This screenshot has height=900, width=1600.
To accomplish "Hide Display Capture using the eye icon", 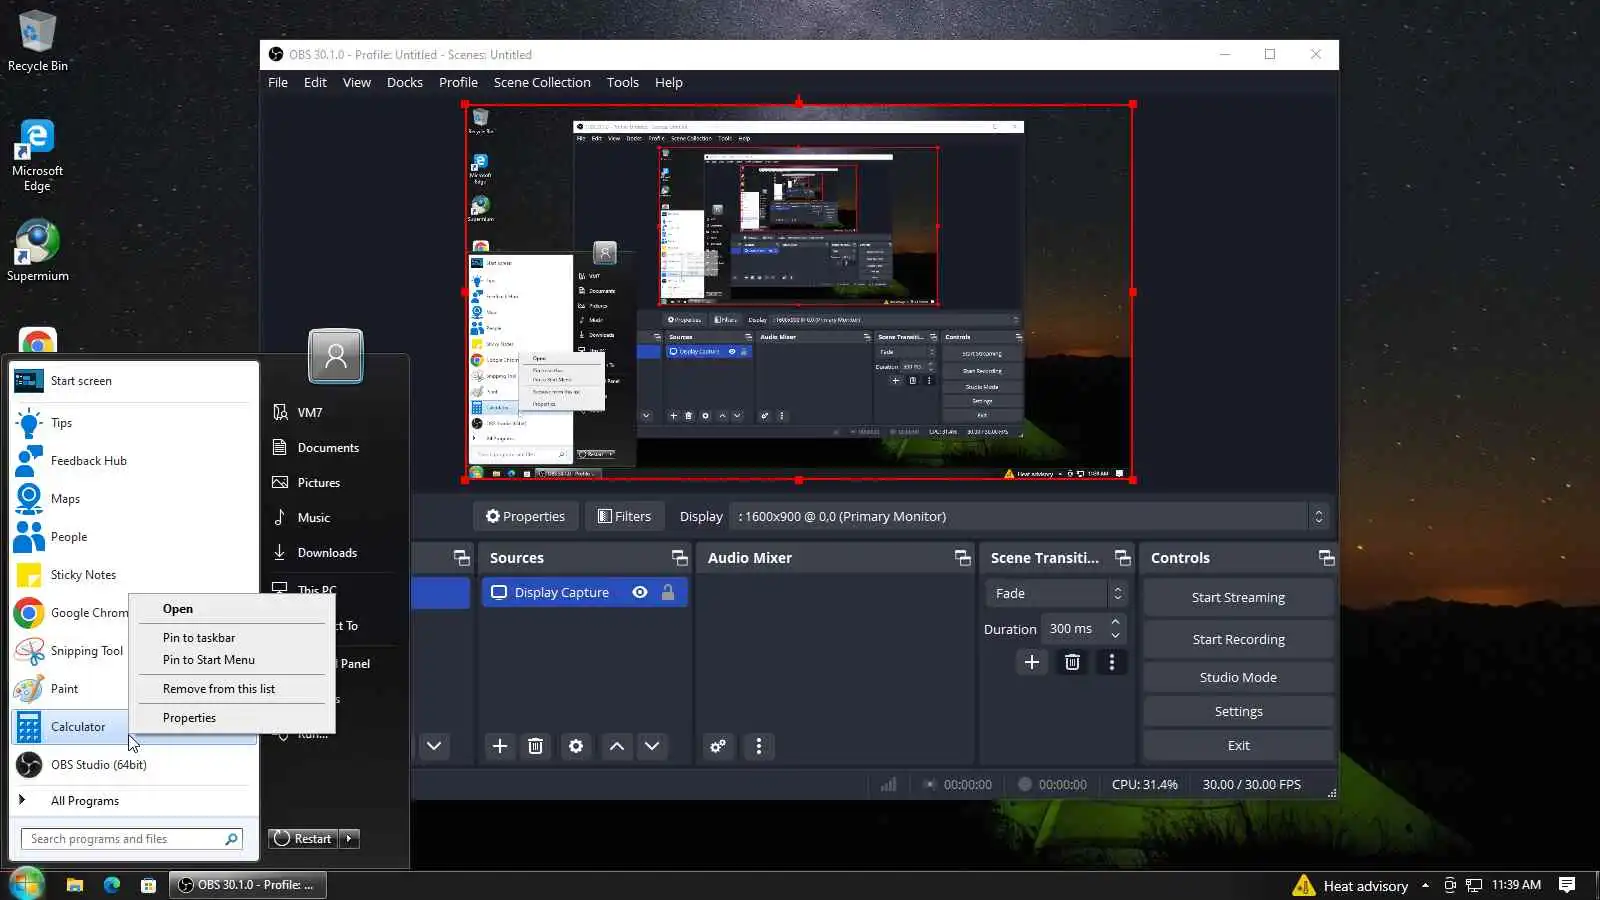I will (640, 593).
